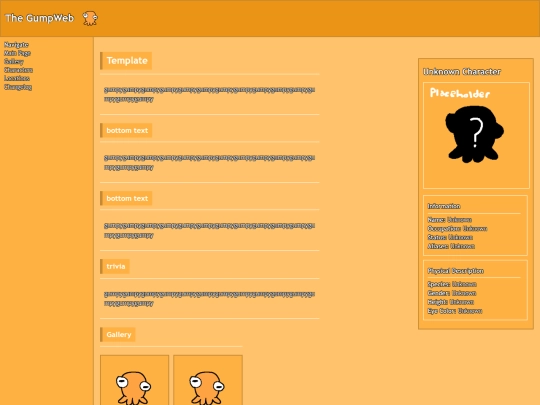
Task: Click the Placeholder silhouette character image
Action: click(476, 135)
